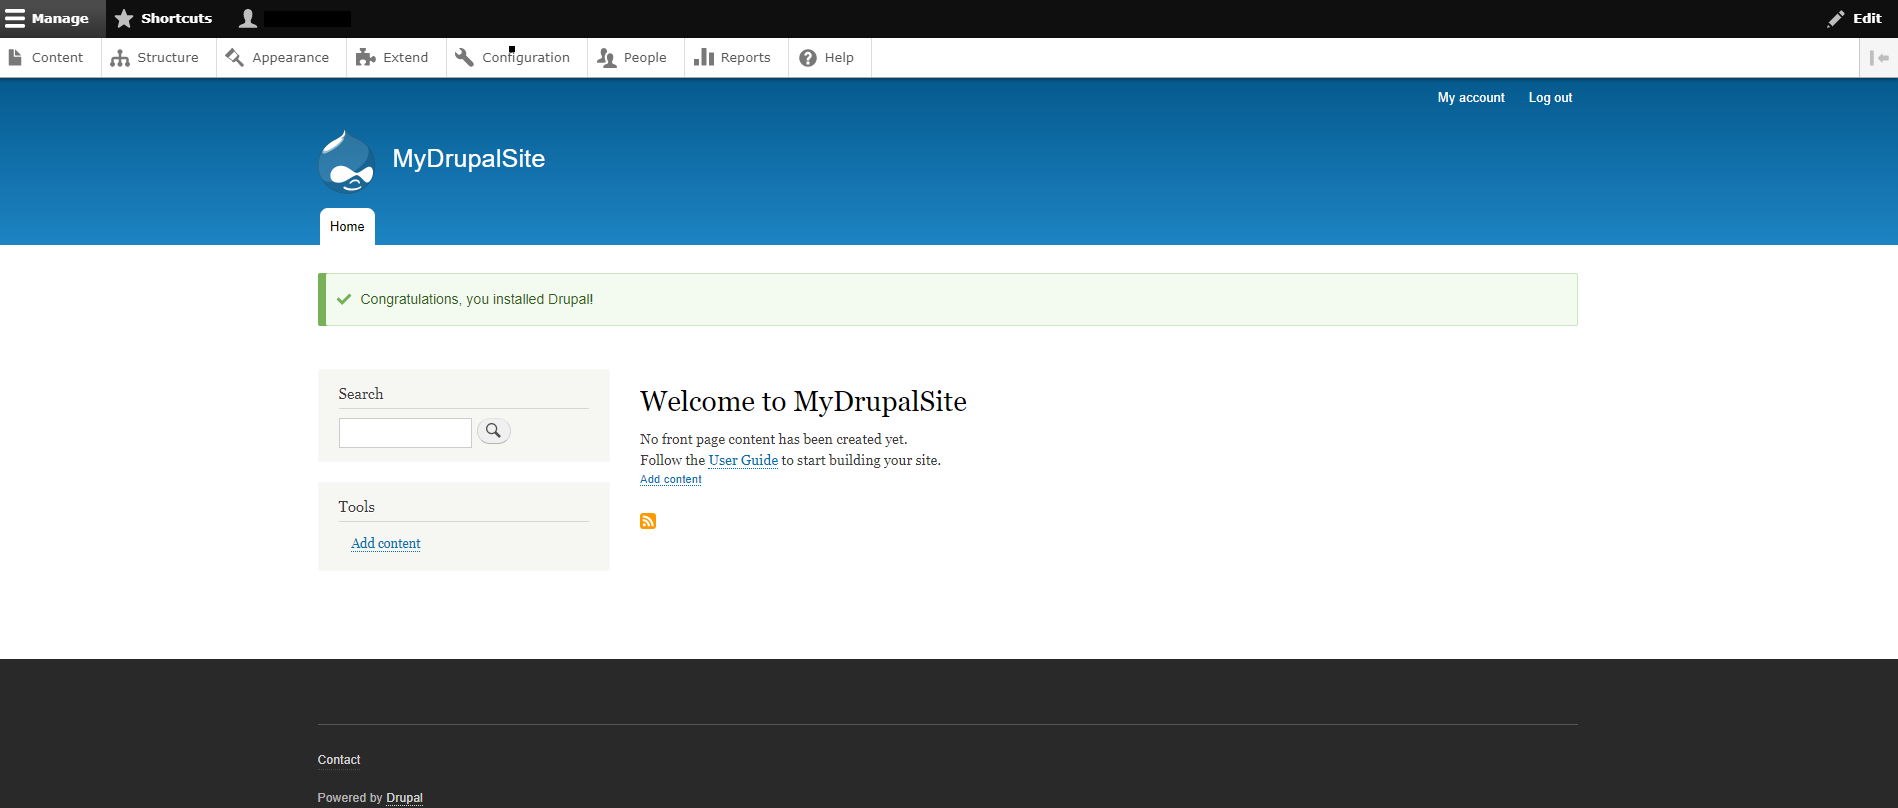Open the Shortcuts star menu
Image resolution: width=1898 pixels, height=808 pixels.
point(164,19)
